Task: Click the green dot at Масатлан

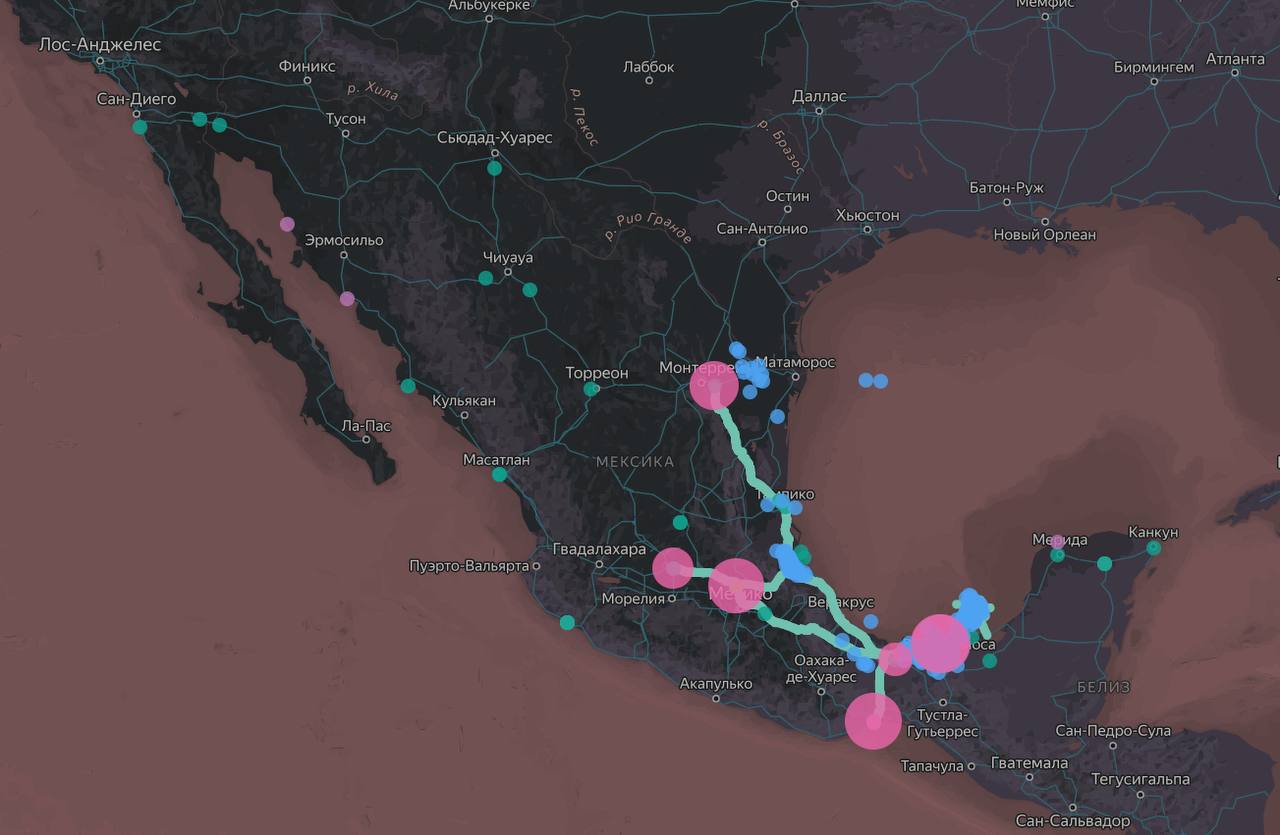Action: 500,475
